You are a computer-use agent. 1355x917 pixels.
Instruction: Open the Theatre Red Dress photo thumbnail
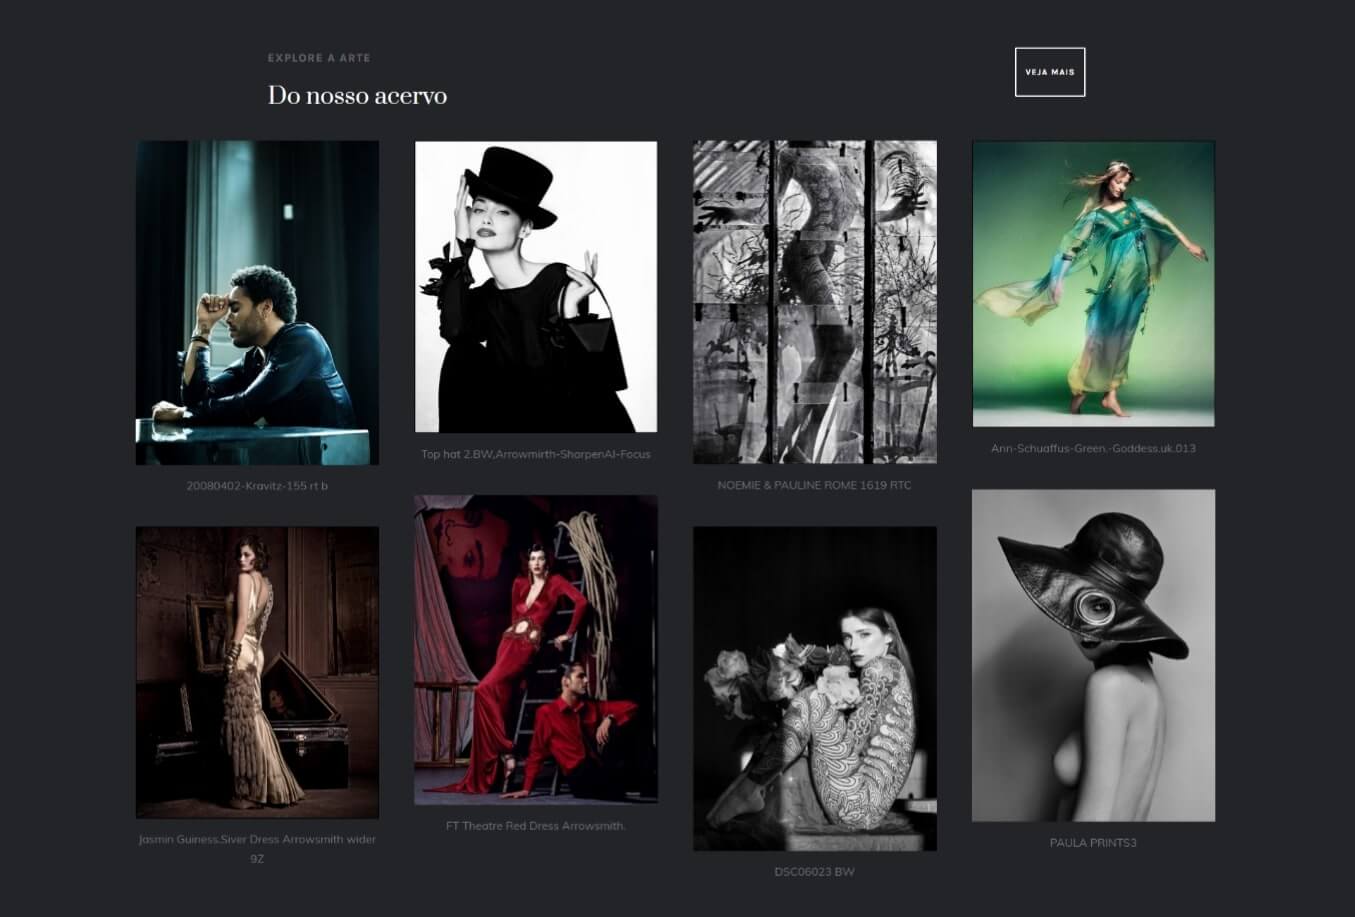tap(536, 650)
